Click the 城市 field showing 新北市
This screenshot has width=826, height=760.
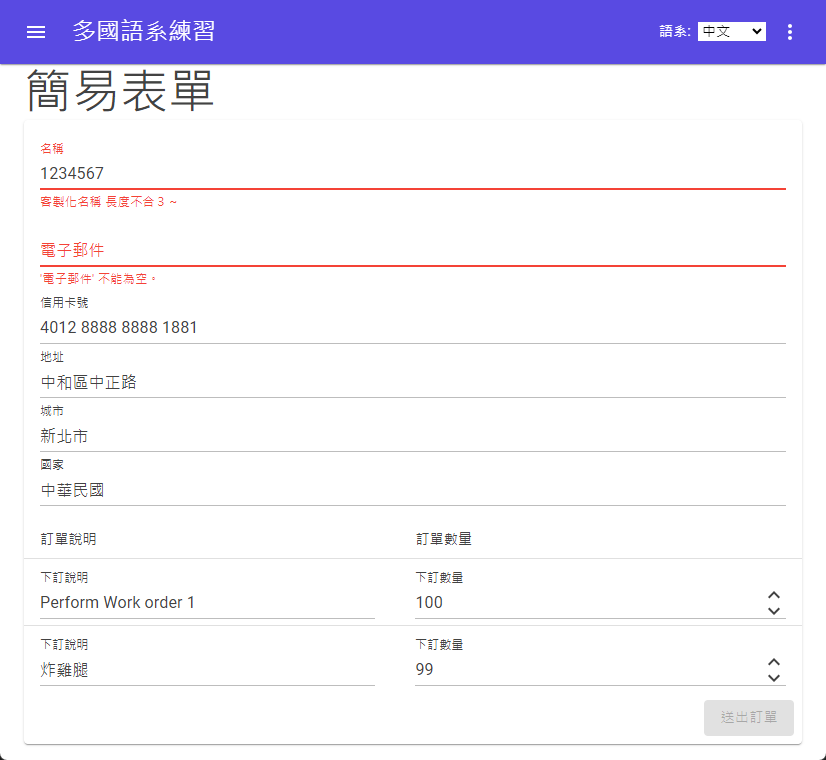[x=412, y=436]
